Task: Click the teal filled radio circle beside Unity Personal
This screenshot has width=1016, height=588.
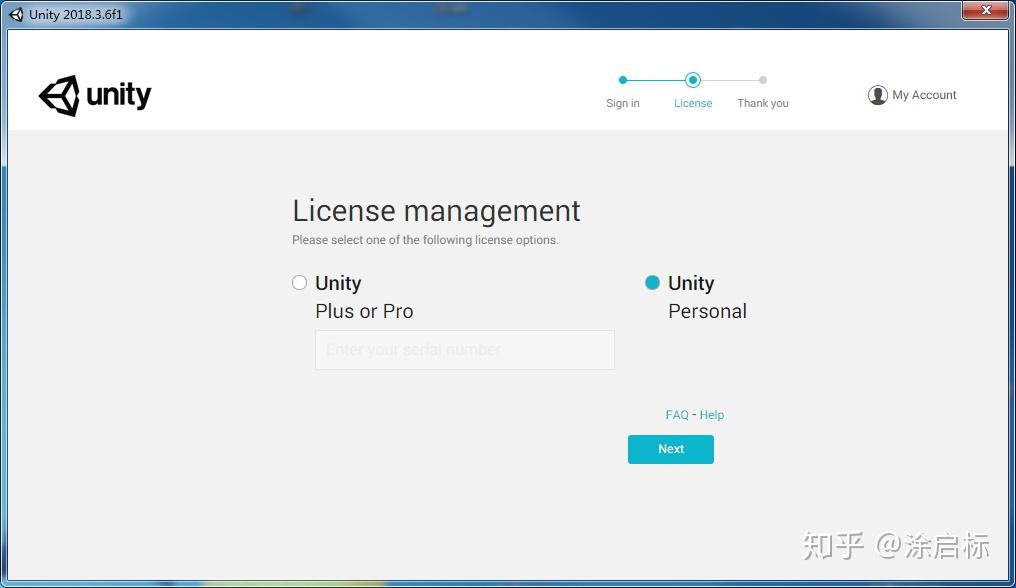Action: click(651, 282)
